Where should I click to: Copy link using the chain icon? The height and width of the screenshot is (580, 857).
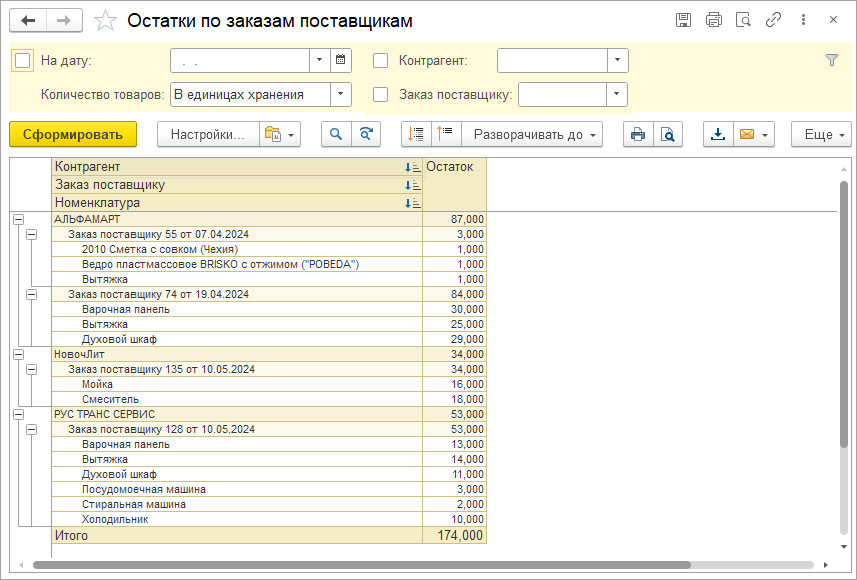772,20
